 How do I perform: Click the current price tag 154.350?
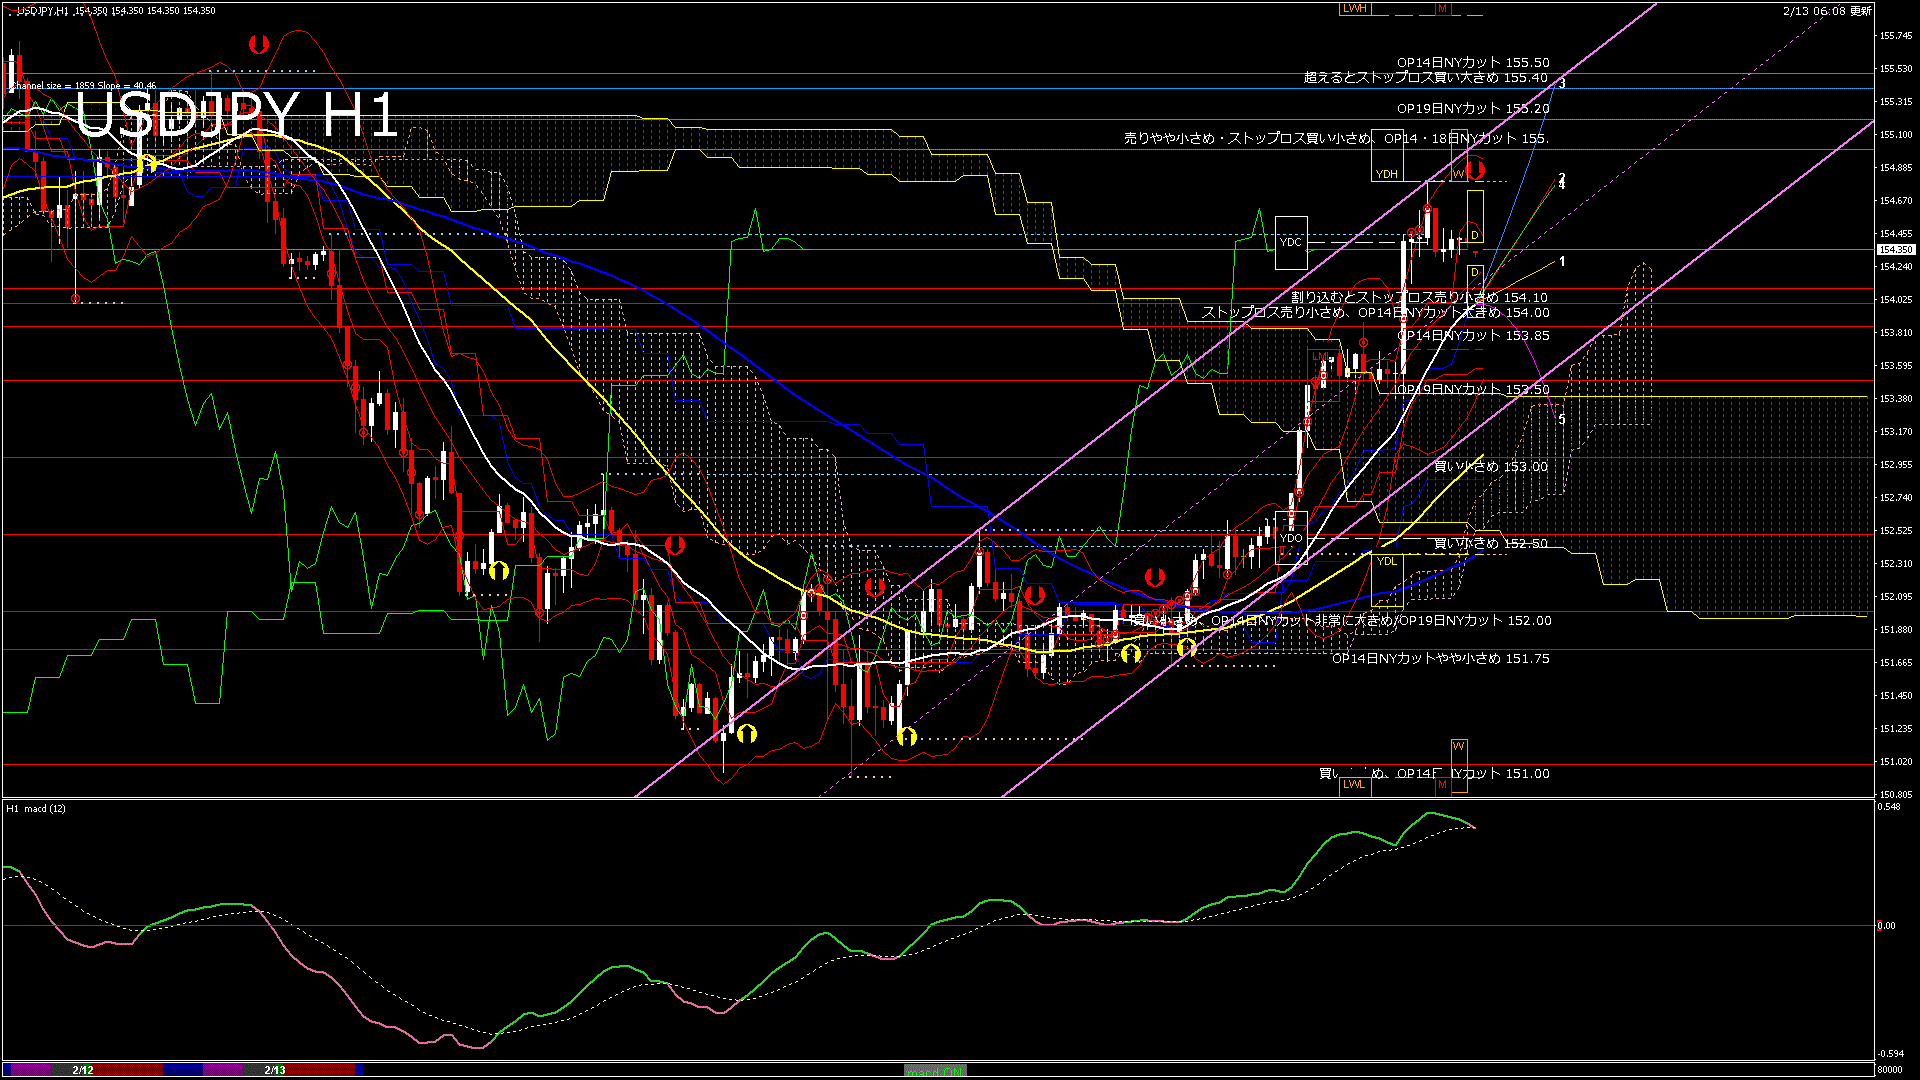1896,250
